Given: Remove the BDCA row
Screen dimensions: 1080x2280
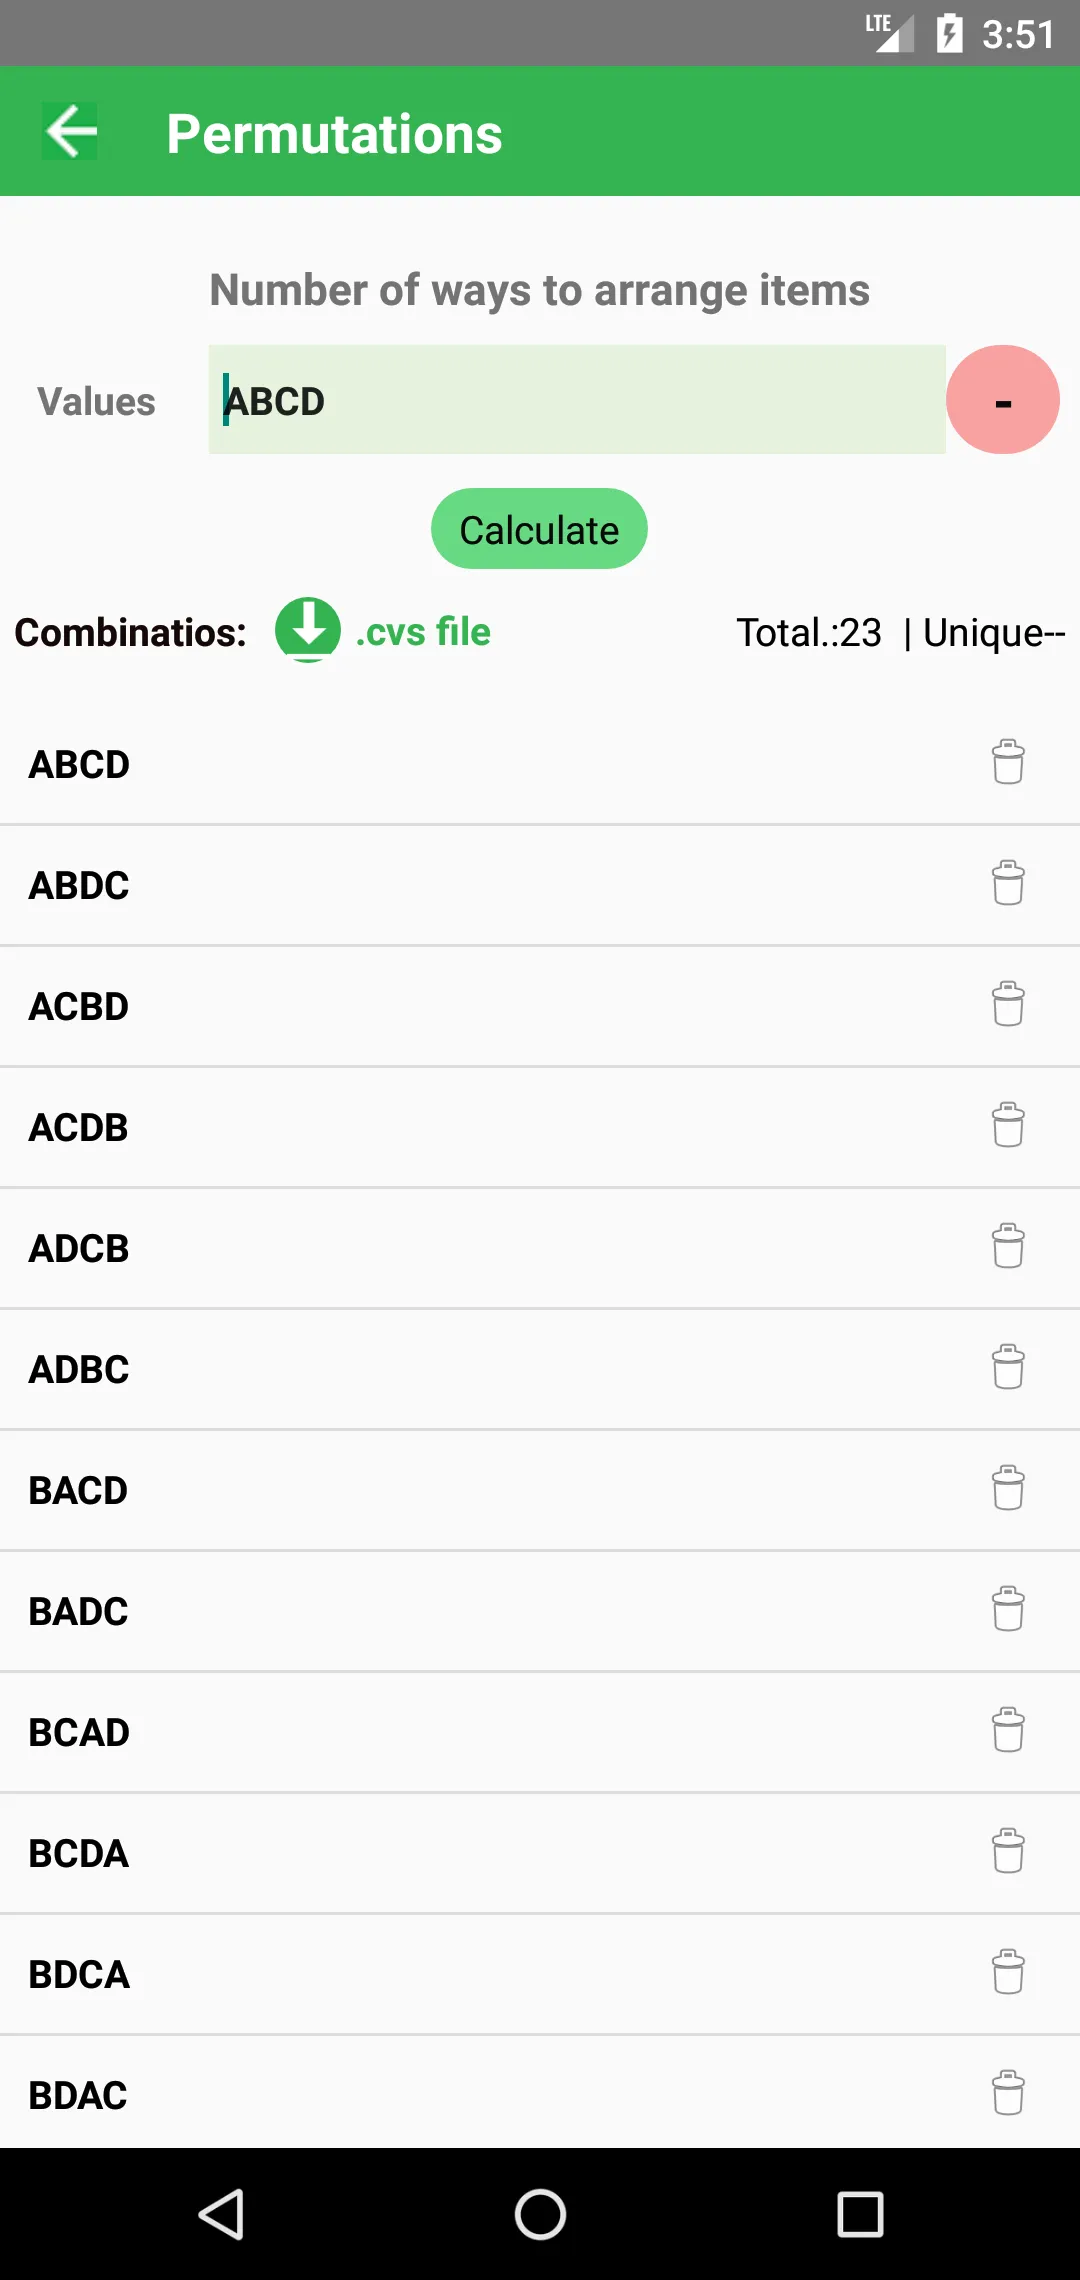Looking at the screenshot, I should pos(1008,1972).
